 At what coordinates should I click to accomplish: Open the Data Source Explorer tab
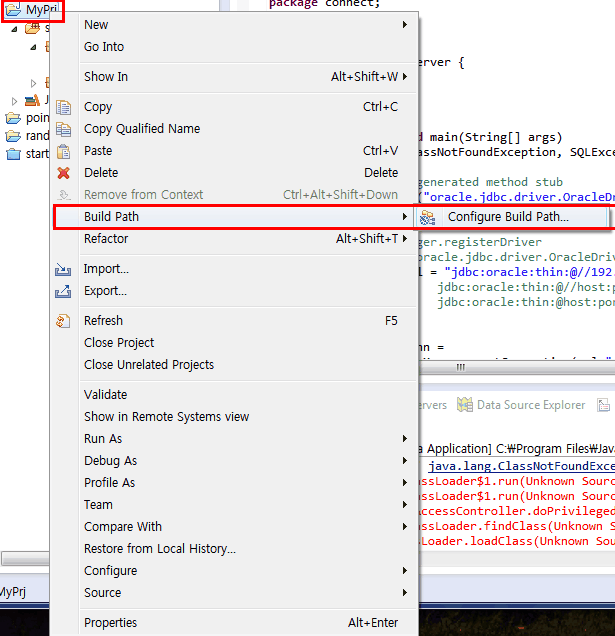click(522, 405)
